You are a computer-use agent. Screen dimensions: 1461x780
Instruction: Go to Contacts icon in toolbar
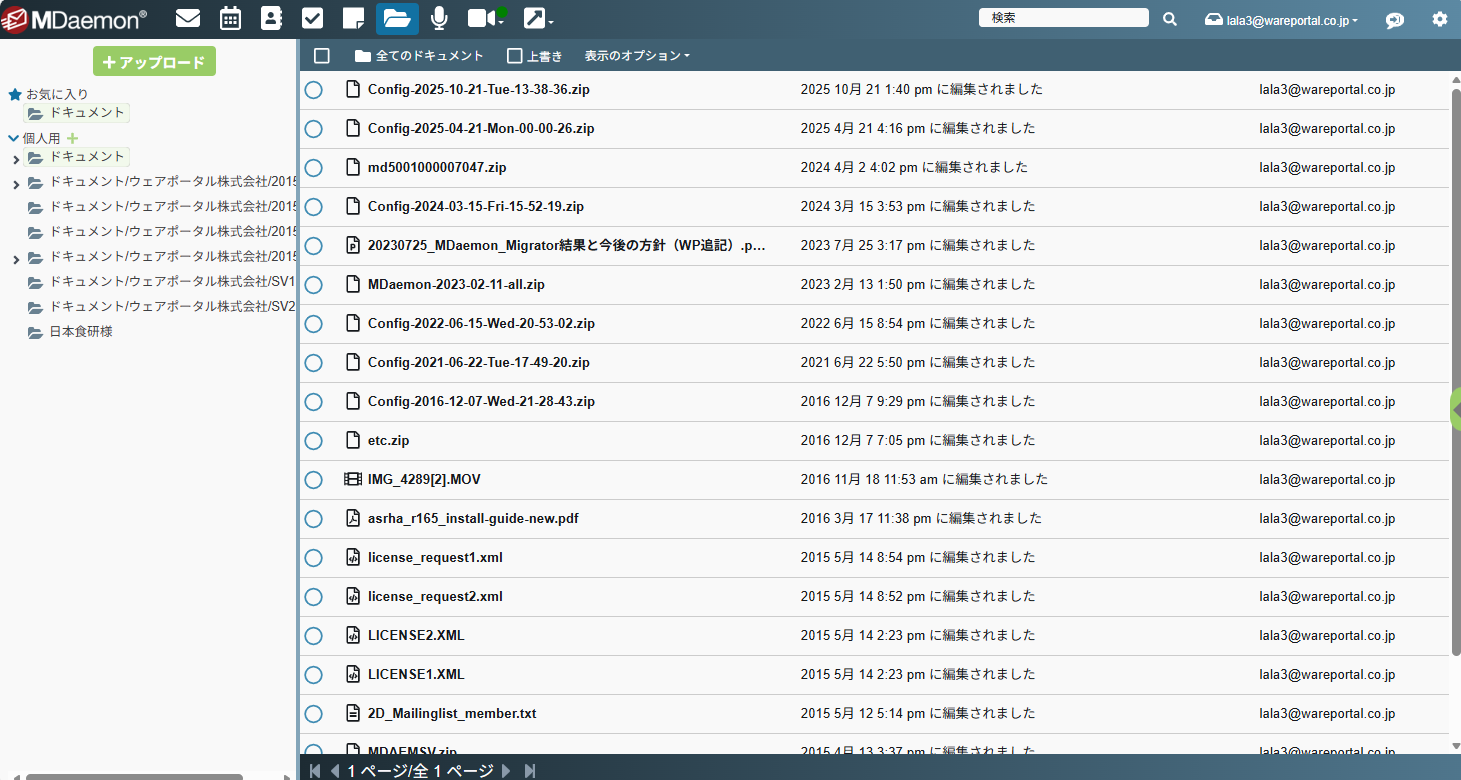[x=271, y=18]
